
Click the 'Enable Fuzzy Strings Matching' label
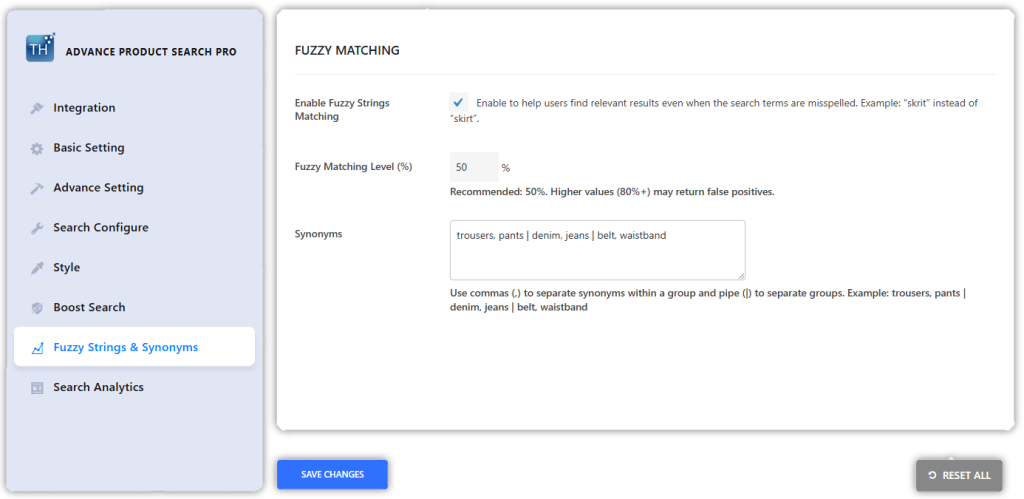pos(342,110)
